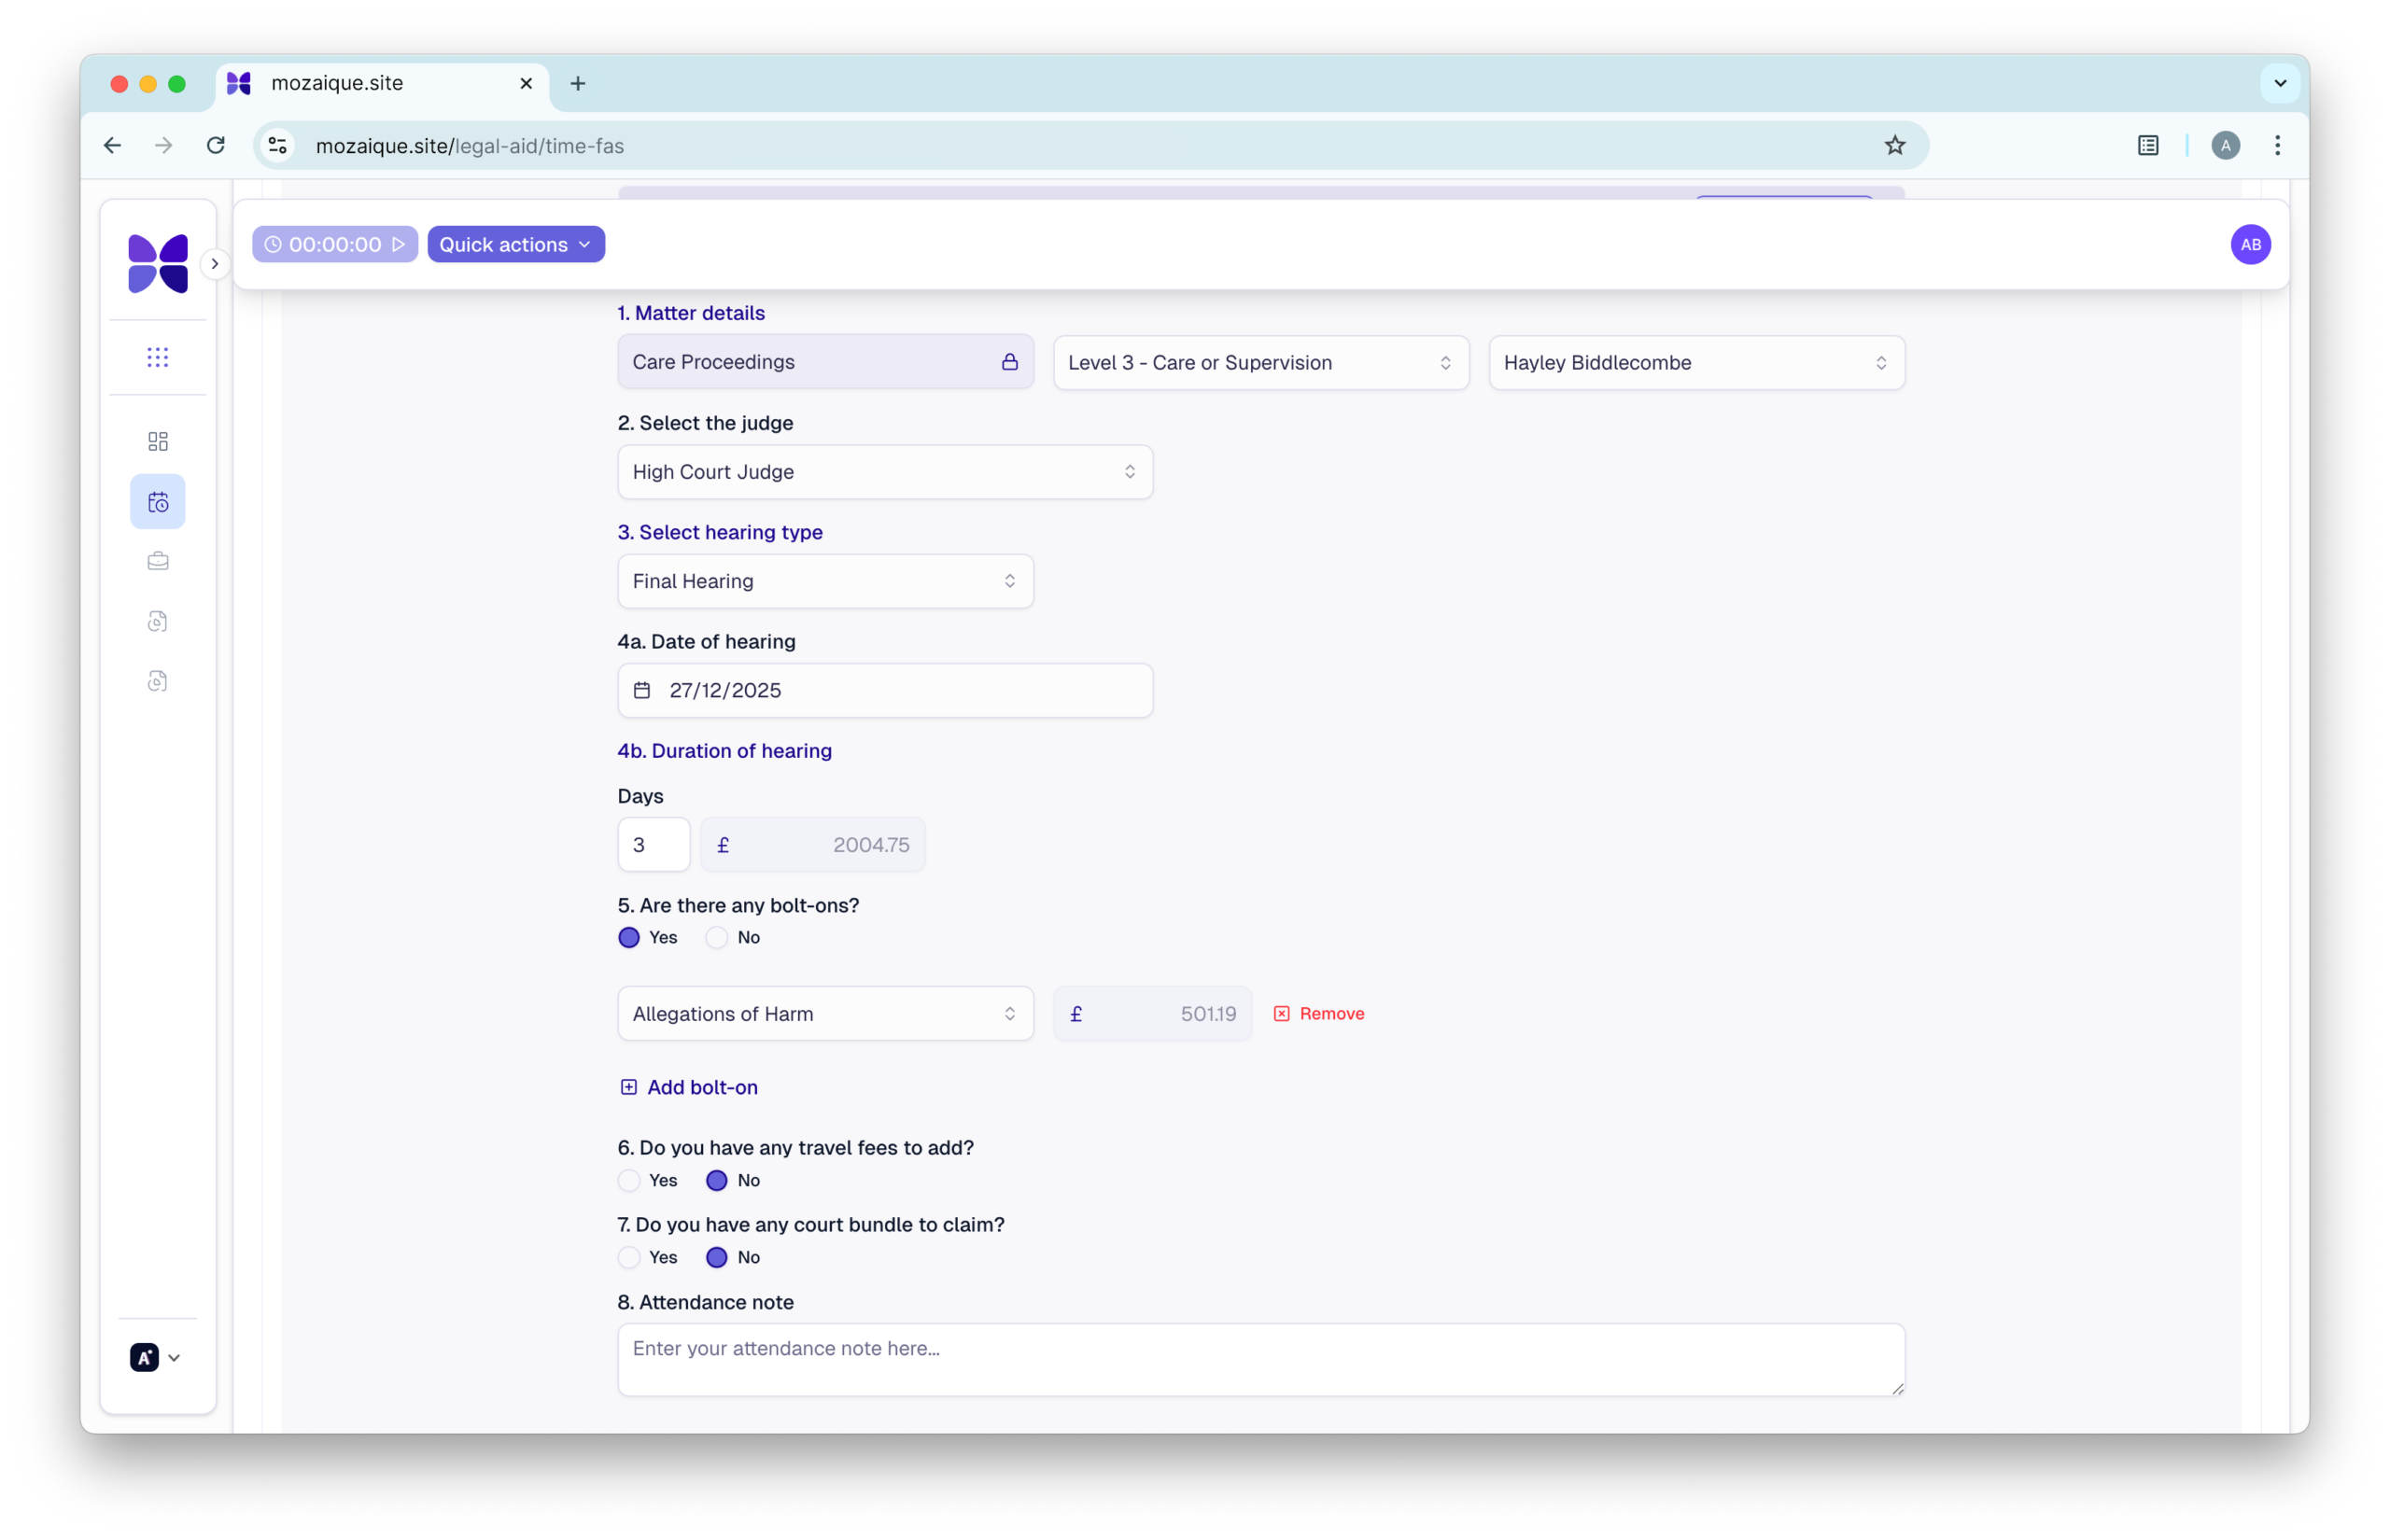Open the Quick actions menu
The height and width of the screenshot is (1540, 2390).
click(x=515, y=244)
